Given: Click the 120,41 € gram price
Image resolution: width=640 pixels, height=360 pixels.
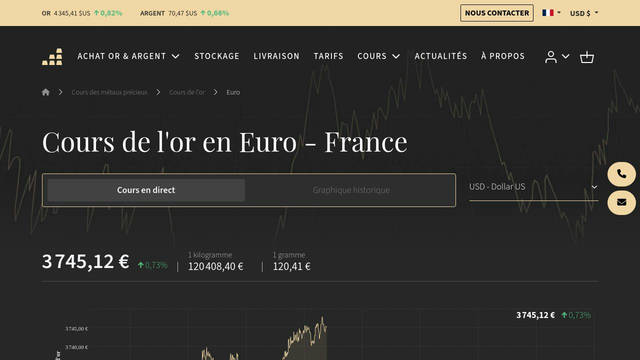Looking at the screenshot, I should pos(291,266).
